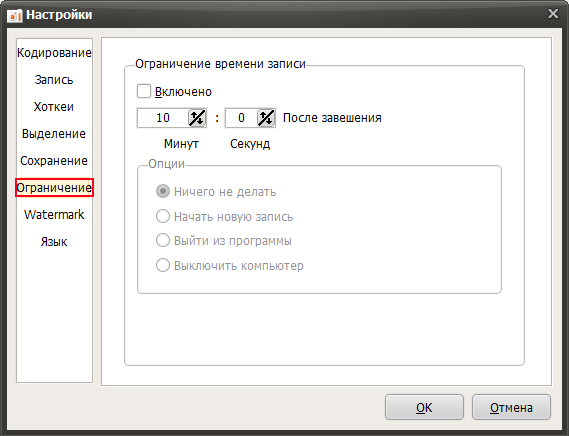This screenshot has width=569, height=436.
Task: Focus the minutes input field showing 10
Action: tap(163, 118)
